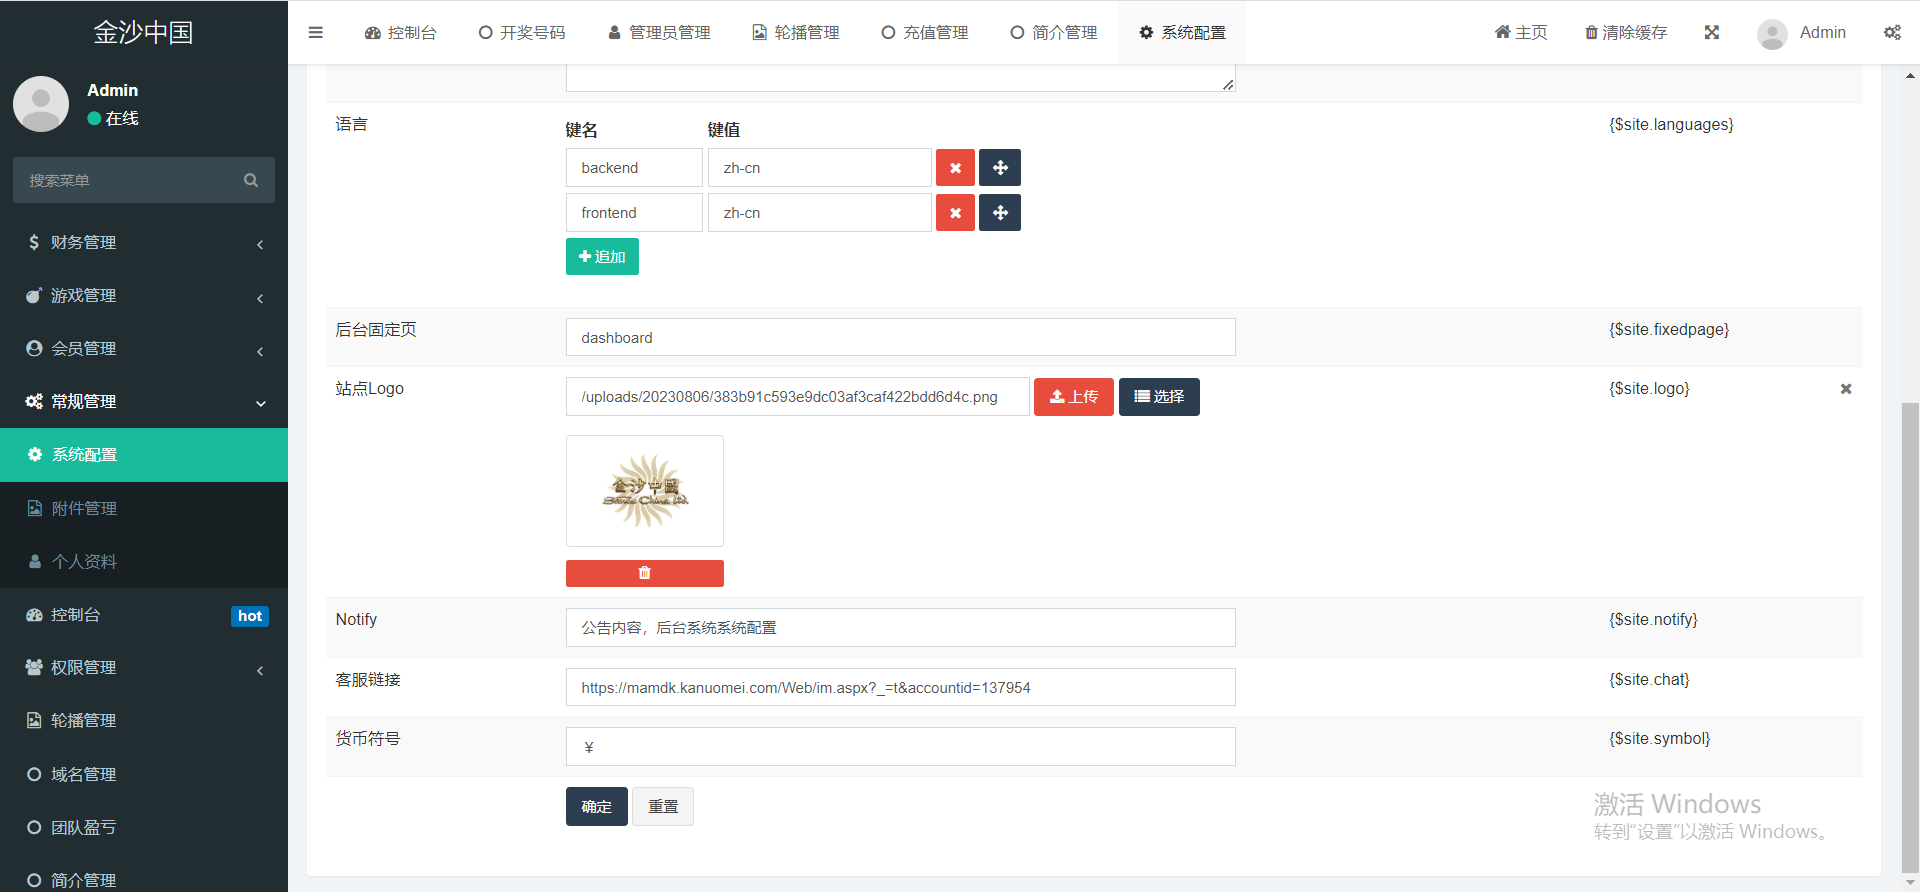Delete the frontend language row

955,213
